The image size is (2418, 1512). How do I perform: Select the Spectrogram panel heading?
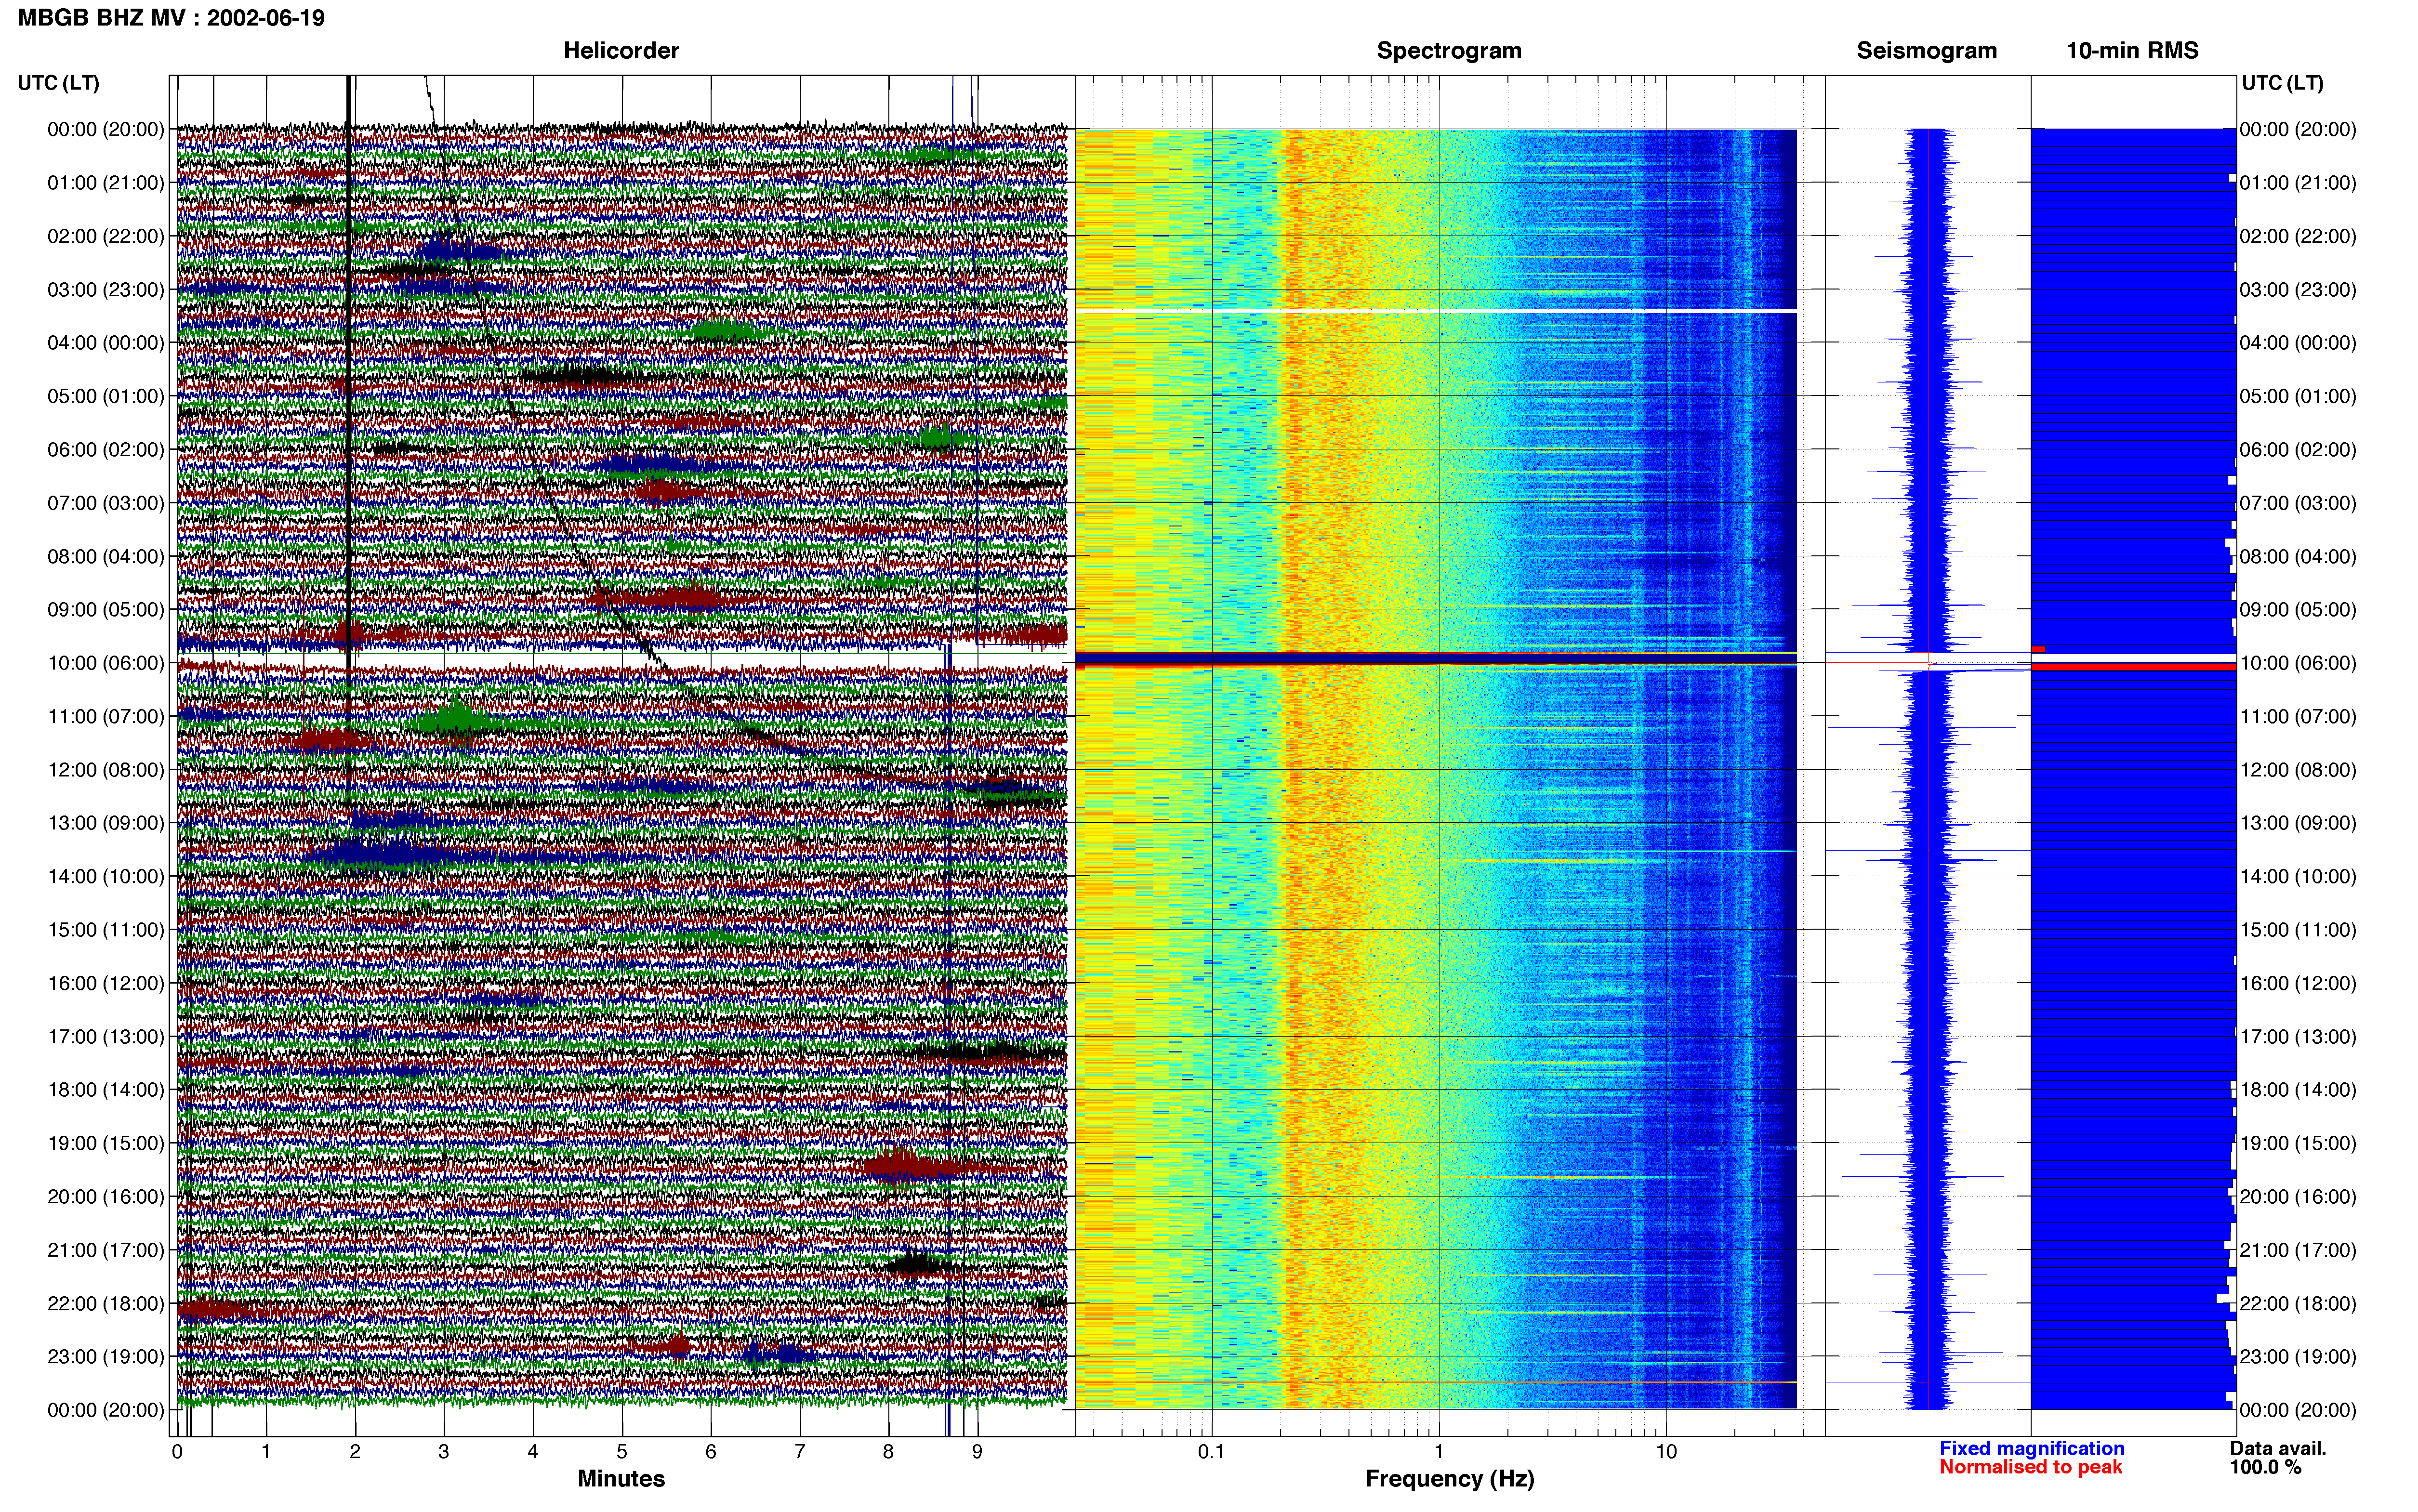pyautogui.click(x=1449, y=50)
